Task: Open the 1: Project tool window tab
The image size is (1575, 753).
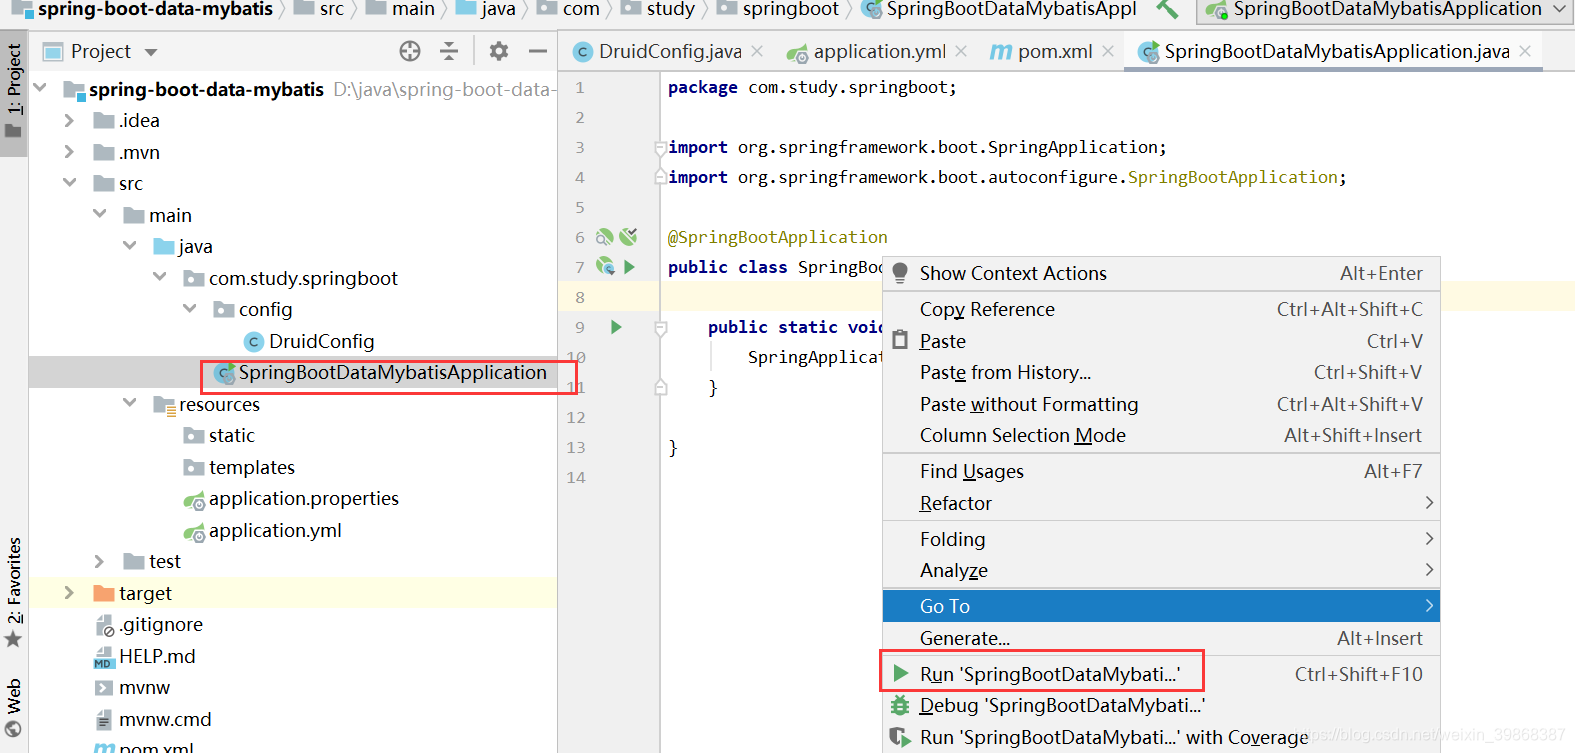Action: tap(14, 91)
